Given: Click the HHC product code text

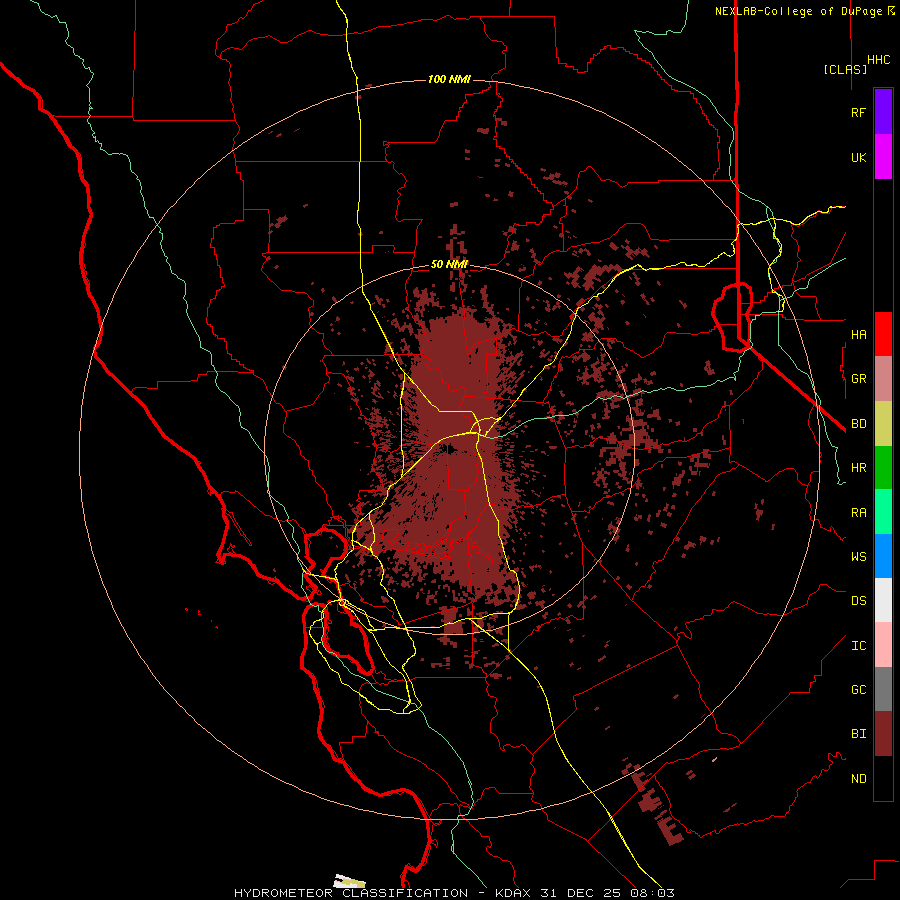Looking at the screenshot, I should [879, 60].
